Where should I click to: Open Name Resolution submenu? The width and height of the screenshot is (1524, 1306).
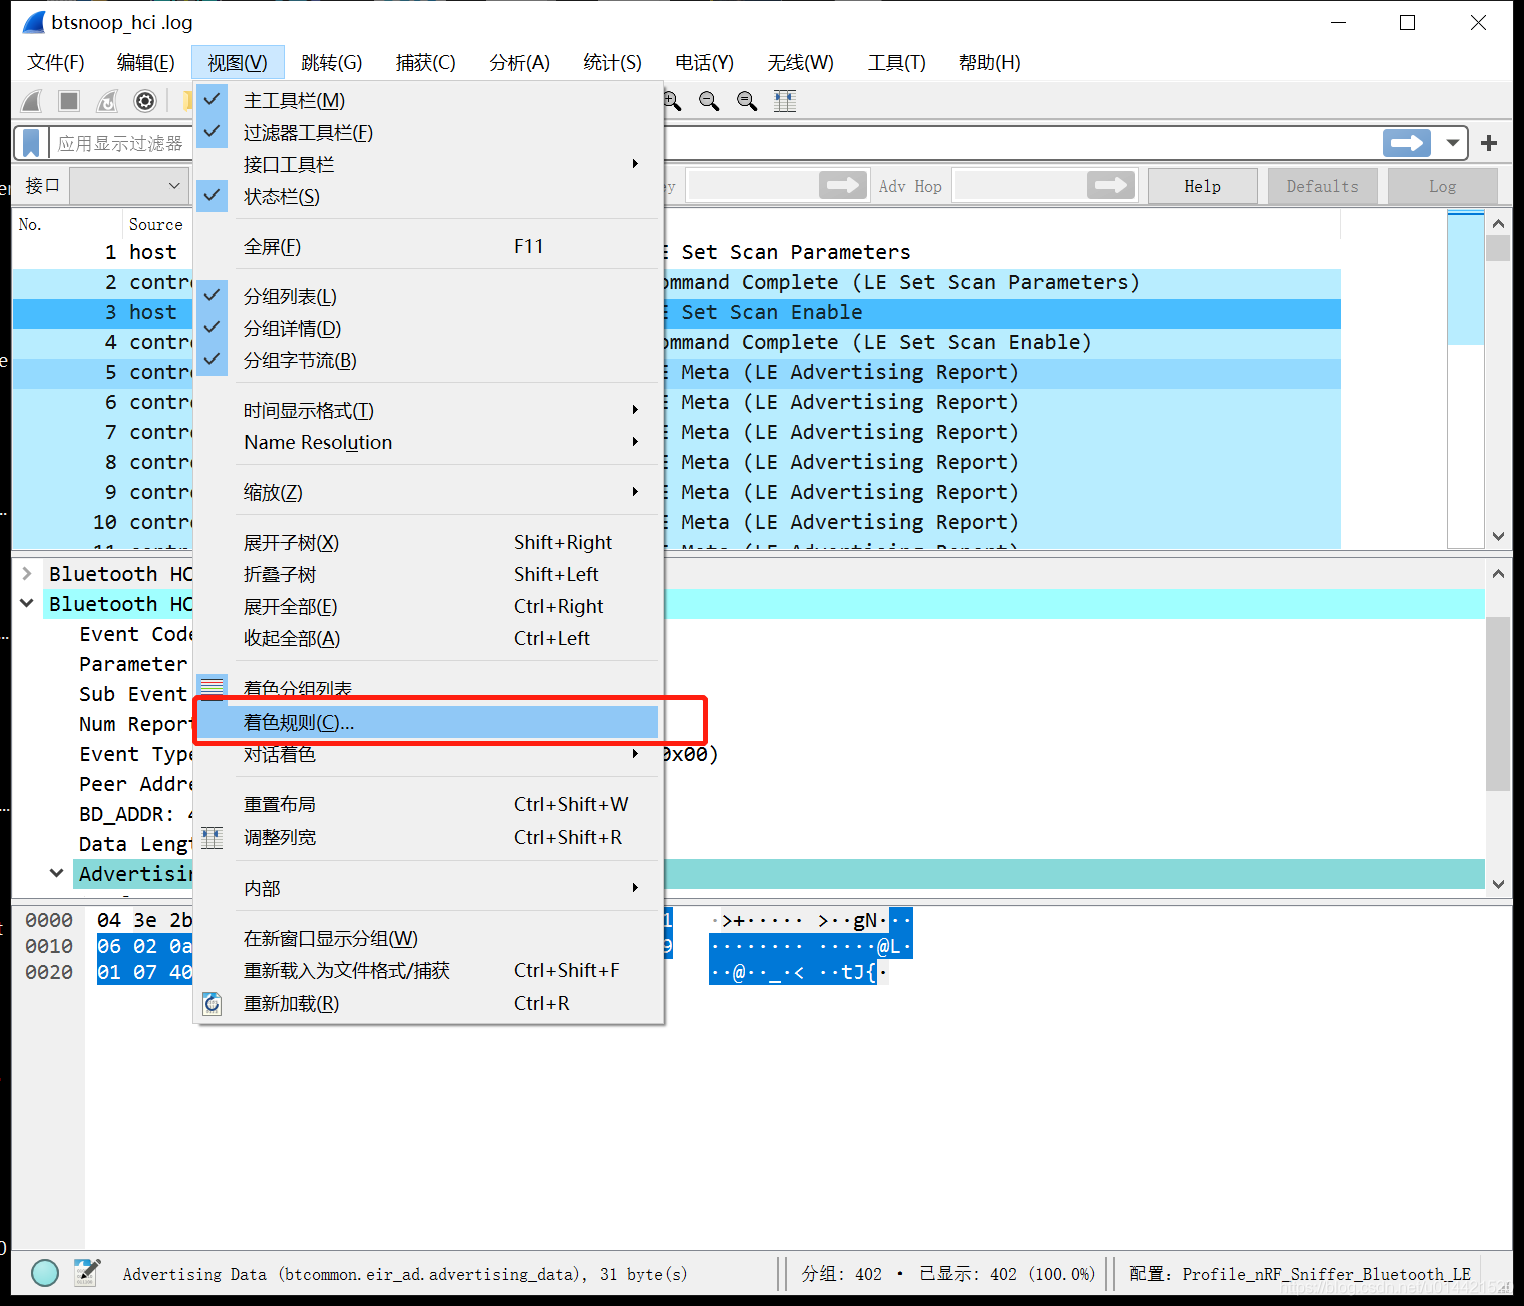coord(428,442)
